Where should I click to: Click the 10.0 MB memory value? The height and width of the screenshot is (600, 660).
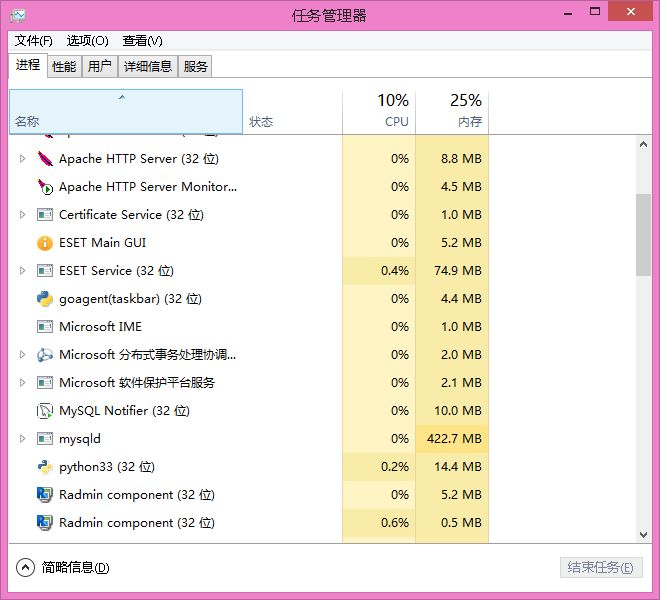[x=458, y=411]
